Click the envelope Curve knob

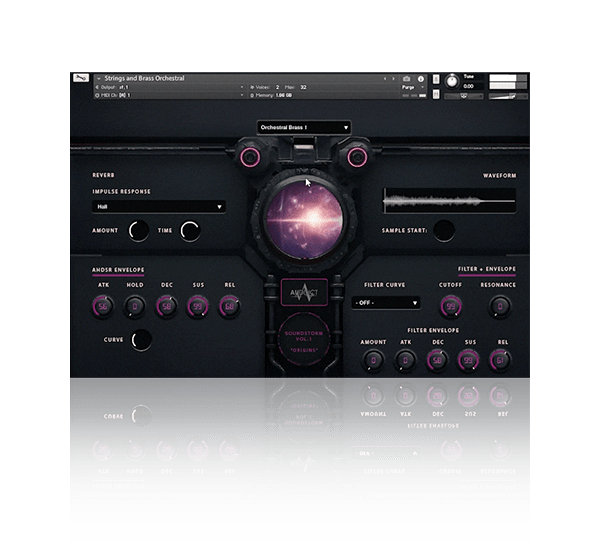pos(142,340)
